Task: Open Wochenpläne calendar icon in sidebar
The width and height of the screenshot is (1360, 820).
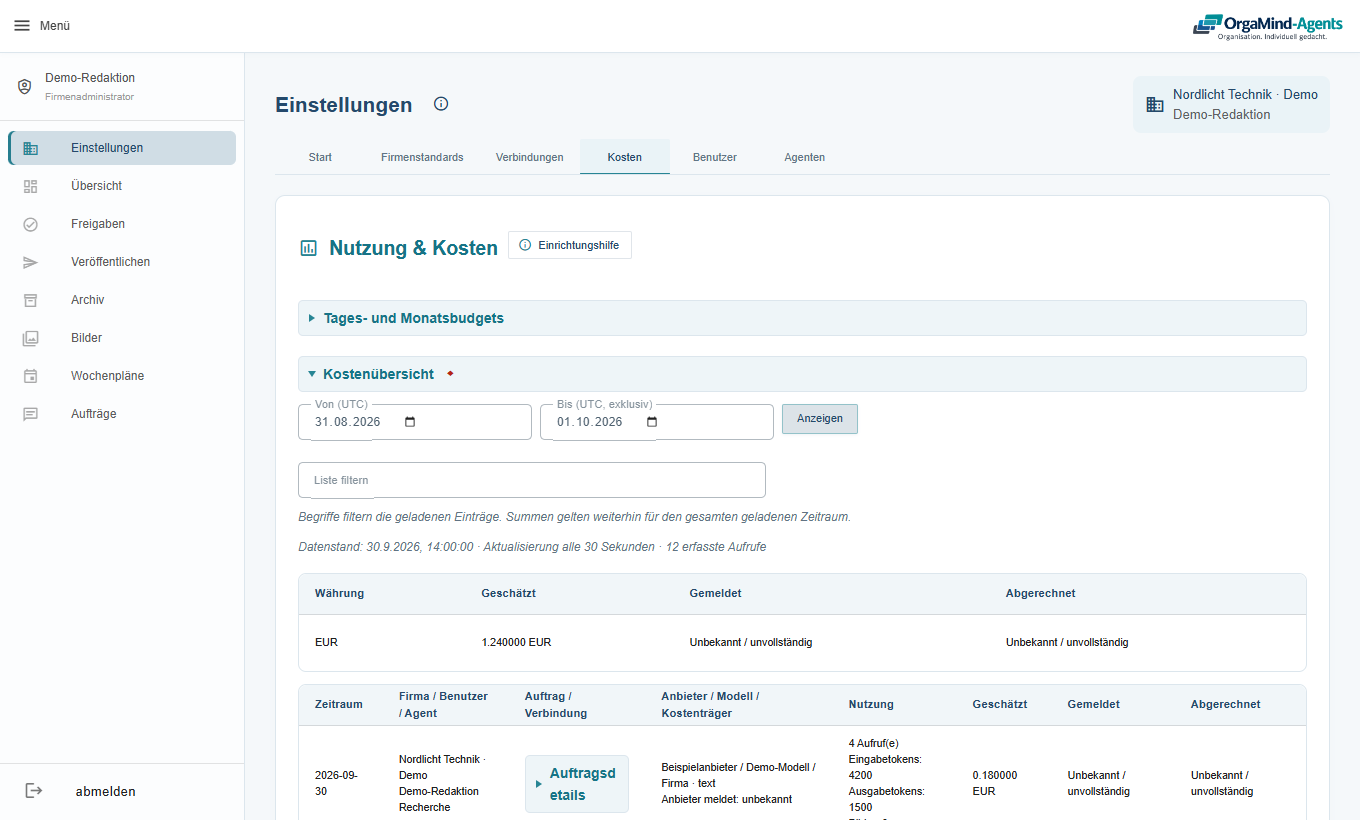Action: [x=30, y=376]
